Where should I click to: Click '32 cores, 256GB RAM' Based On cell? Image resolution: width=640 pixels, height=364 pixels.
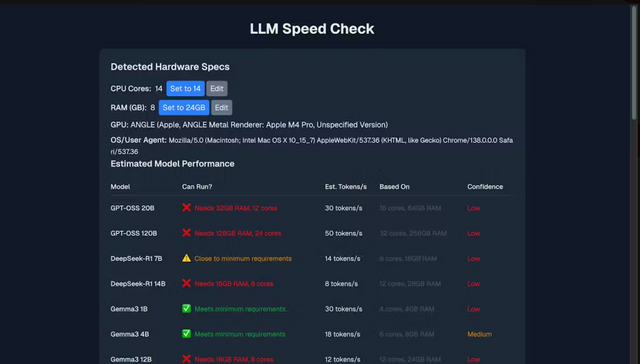click(413, 233)
